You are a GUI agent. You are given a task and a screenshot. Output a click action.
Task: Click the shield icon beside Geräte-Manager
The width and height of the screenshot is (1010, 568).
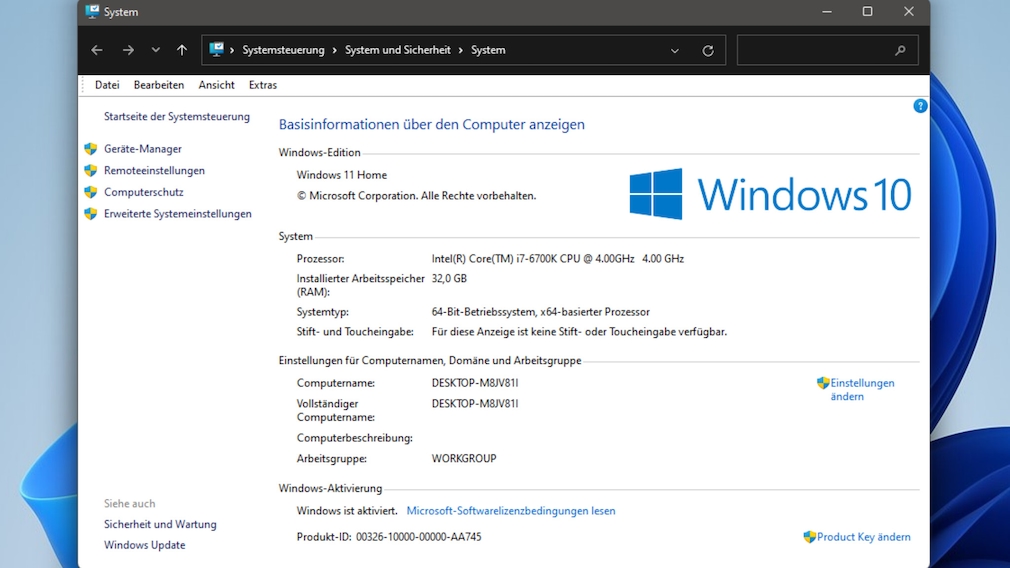tap(91, 149)
